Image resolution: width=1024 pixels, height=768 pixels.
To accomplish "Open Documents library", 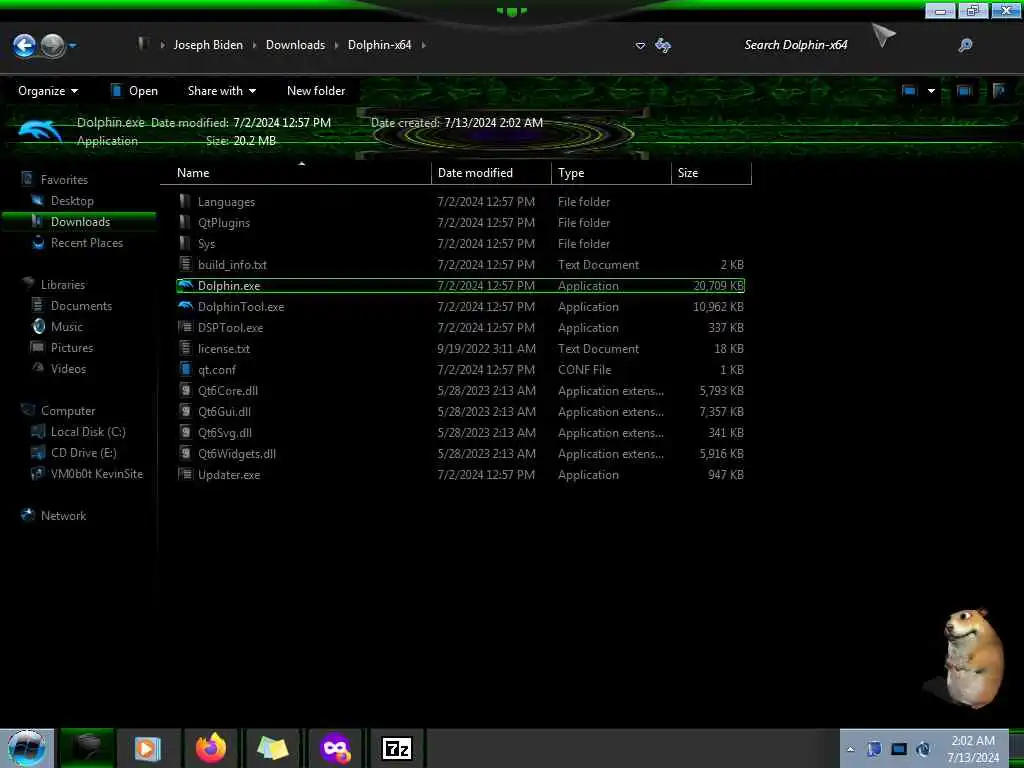I will [81, 306].
